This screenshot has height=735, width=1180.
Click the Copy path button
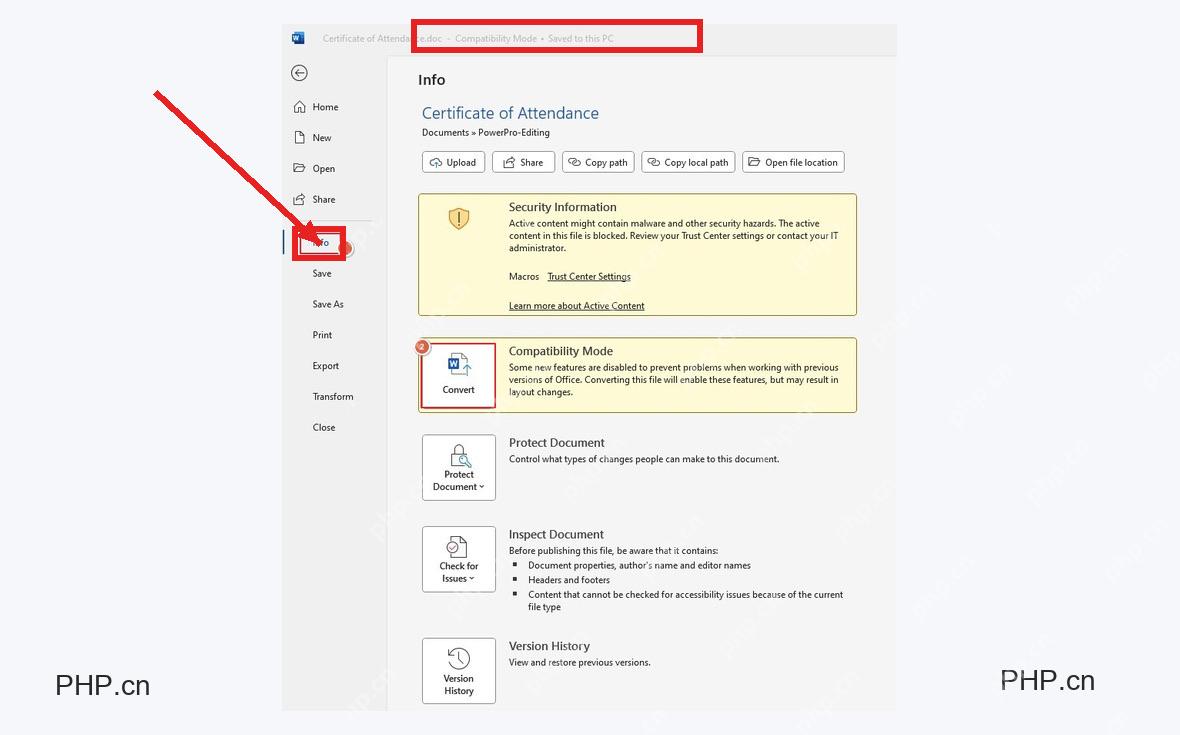pos(598,162)
